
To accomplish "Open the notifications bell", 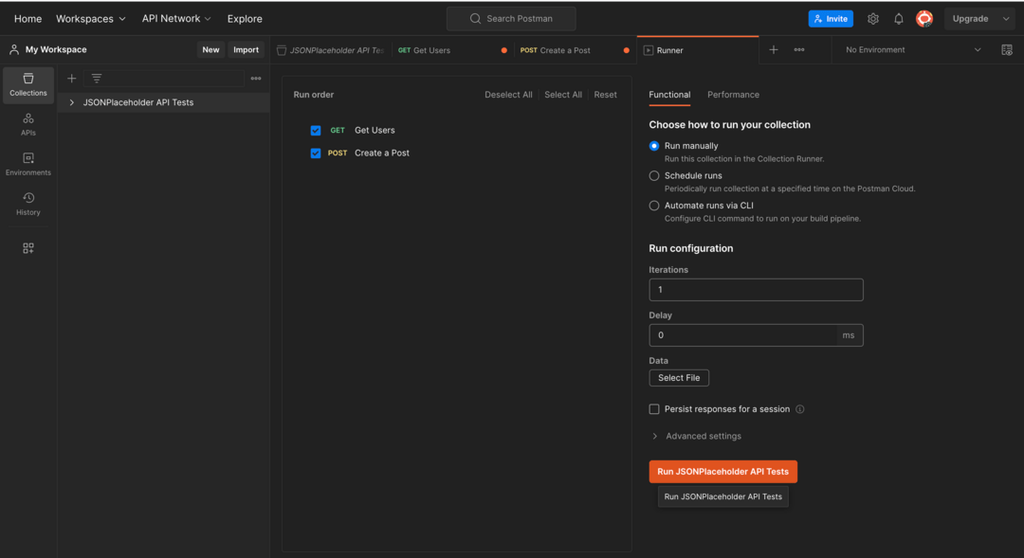I will click(898, 19).
